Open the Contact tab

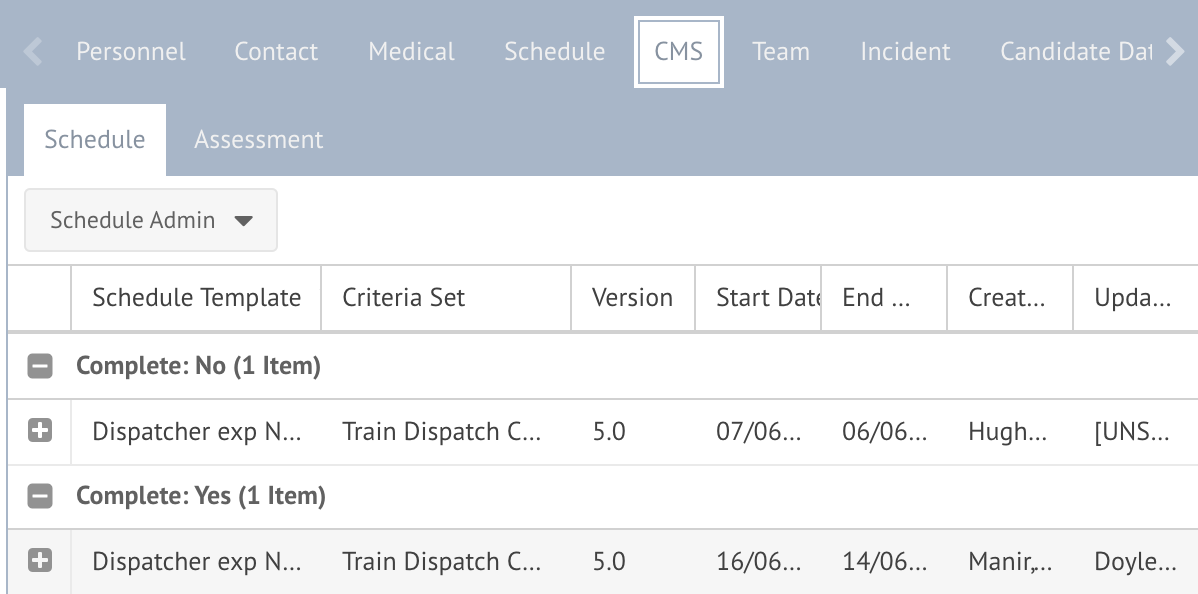point(276,52)
